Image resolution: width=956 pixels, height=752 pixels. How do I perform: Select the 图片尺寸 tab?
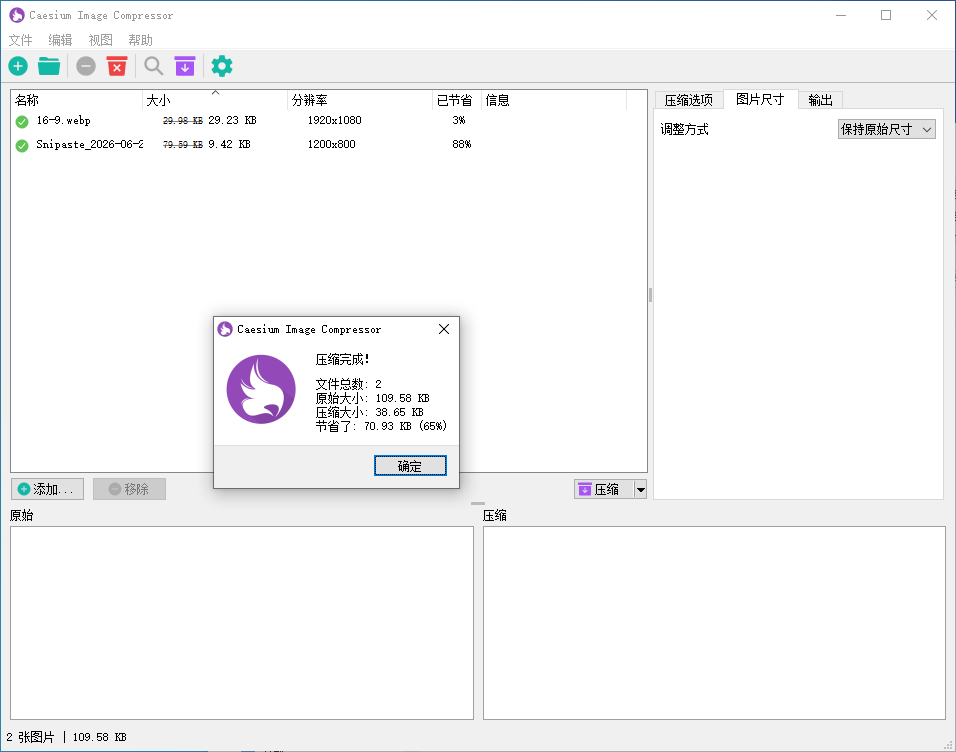pos(760,99)
